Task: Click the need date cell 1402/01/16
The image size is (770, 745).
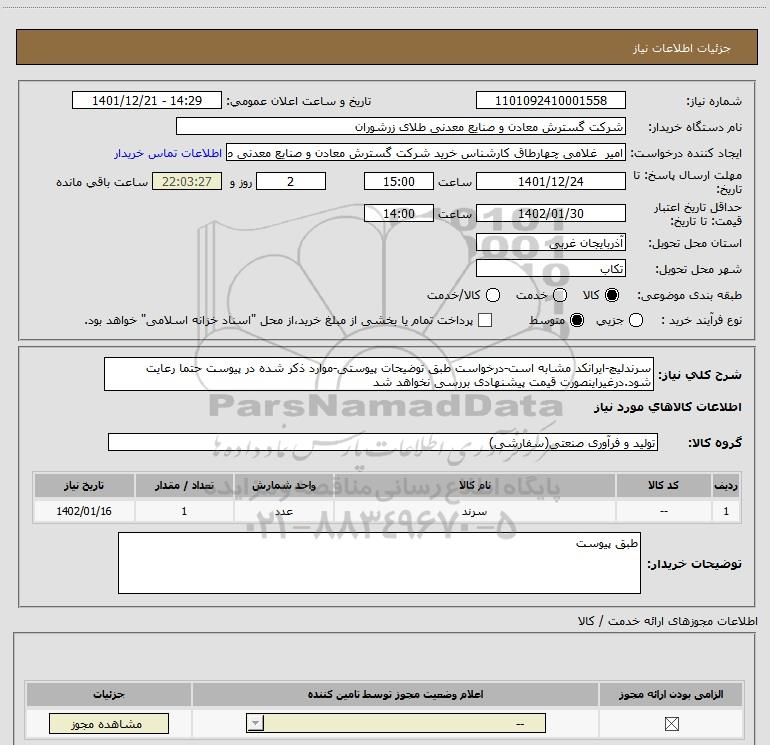Action: point(84,511)
